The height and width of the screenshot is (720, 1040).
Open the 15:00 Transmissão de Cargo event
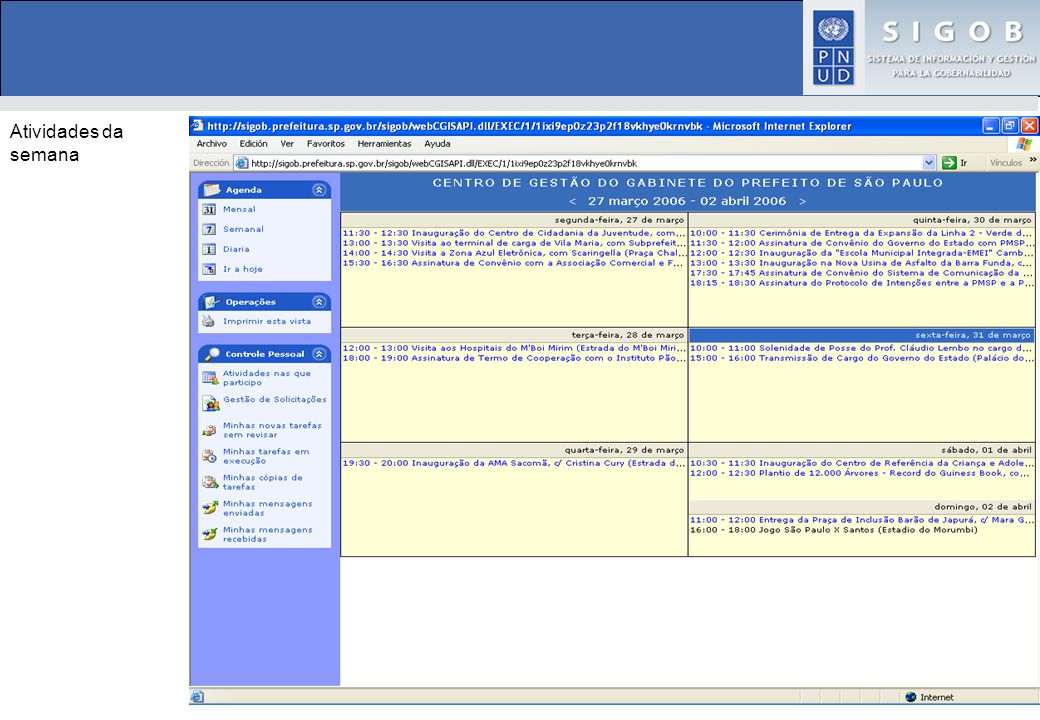pyautogui.click(x=861, y=359)
